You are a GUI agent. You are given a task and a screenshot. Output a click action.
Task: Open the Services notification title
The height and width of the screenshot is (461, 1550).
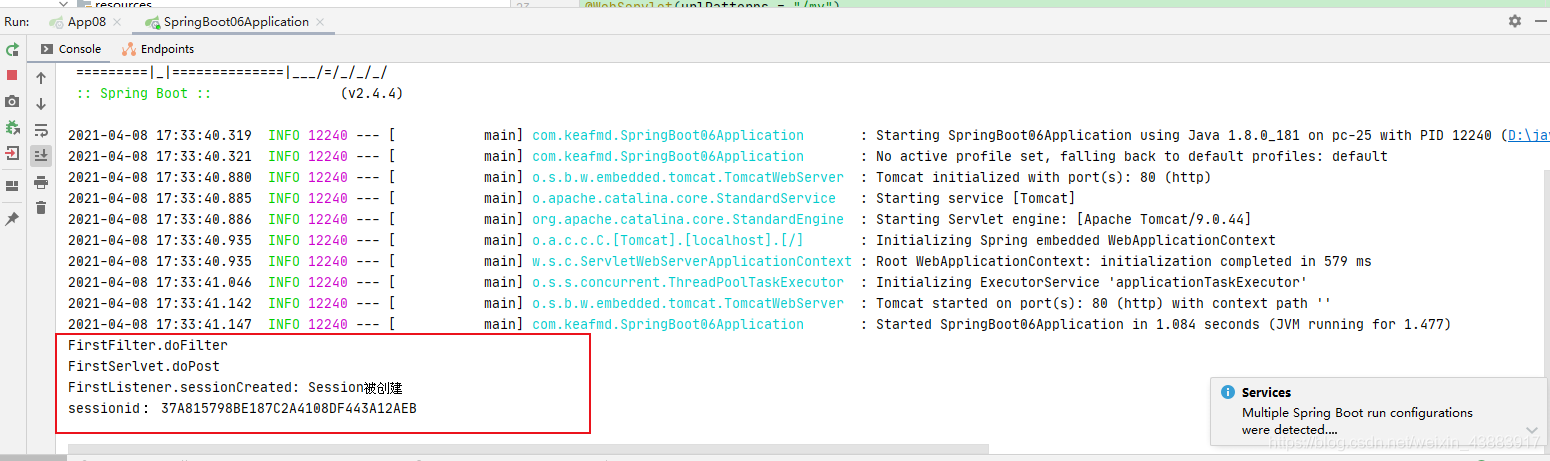coord(1266,393)
